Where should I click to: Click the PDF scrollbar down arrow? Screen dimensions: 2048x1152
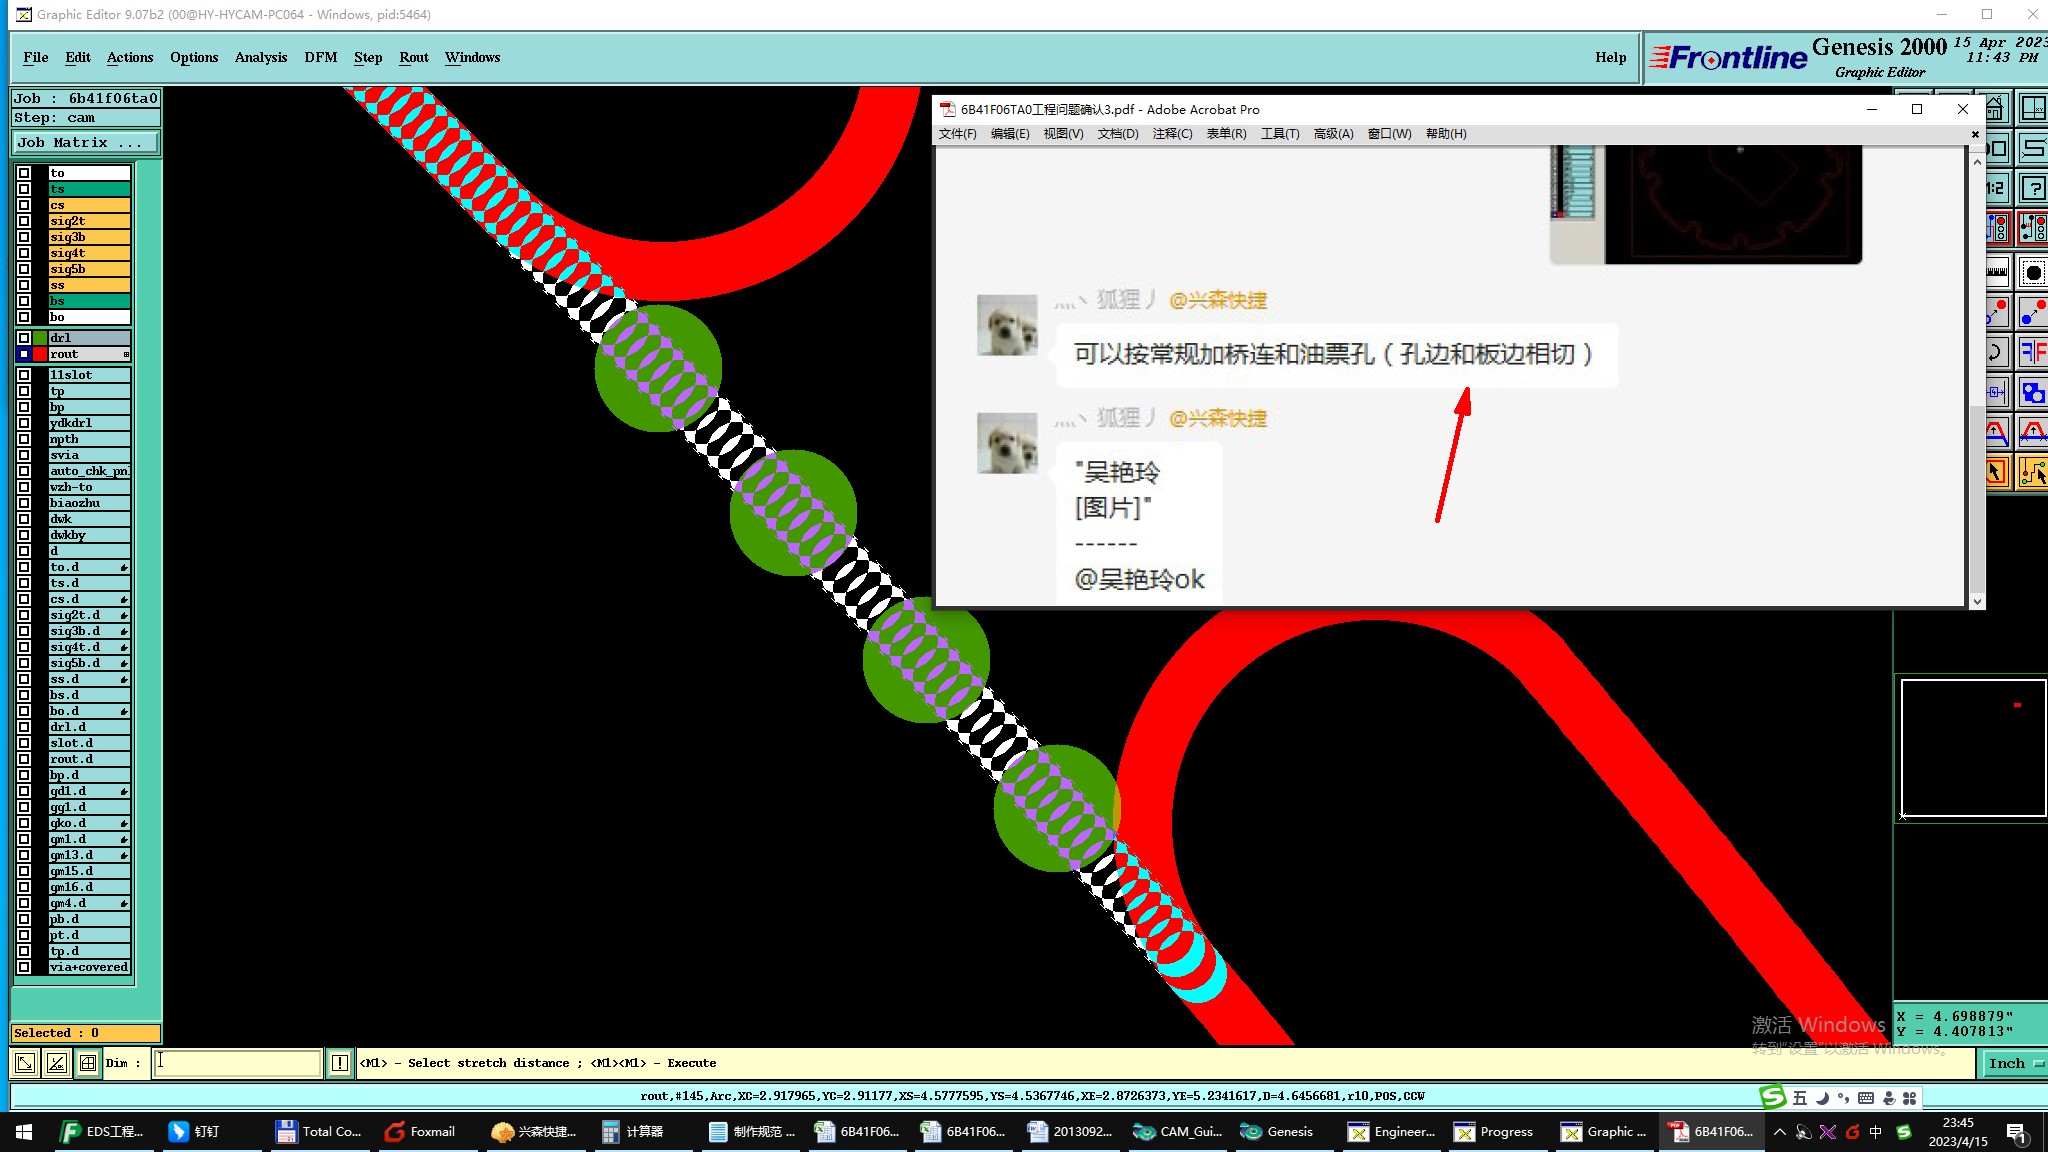coord(1976,601)
